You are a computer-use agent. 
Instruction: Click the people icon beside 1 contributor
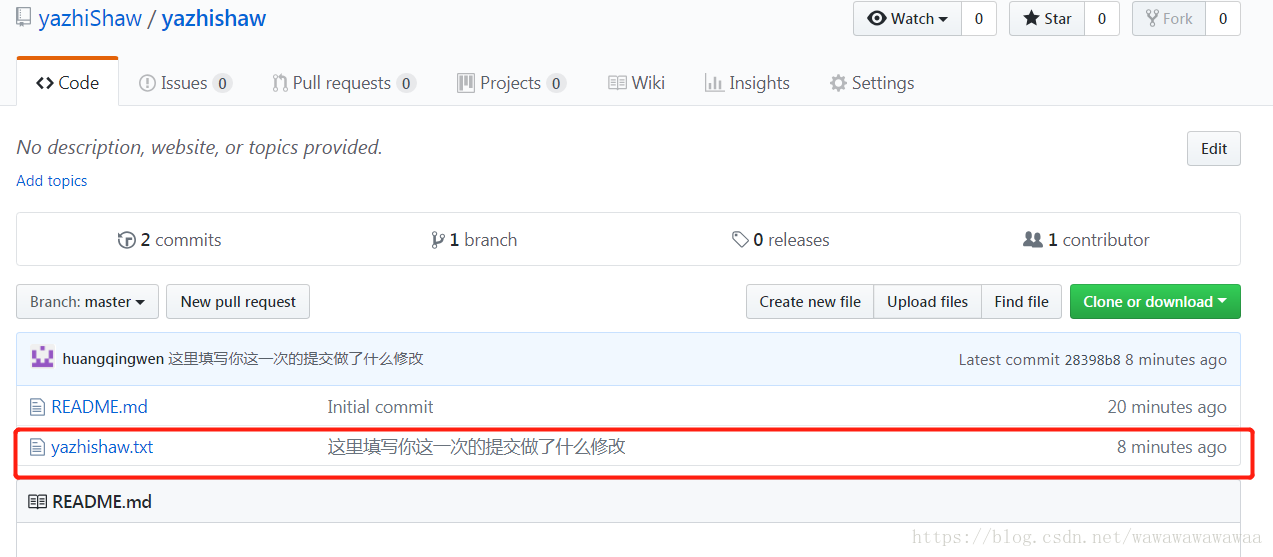1033,240
